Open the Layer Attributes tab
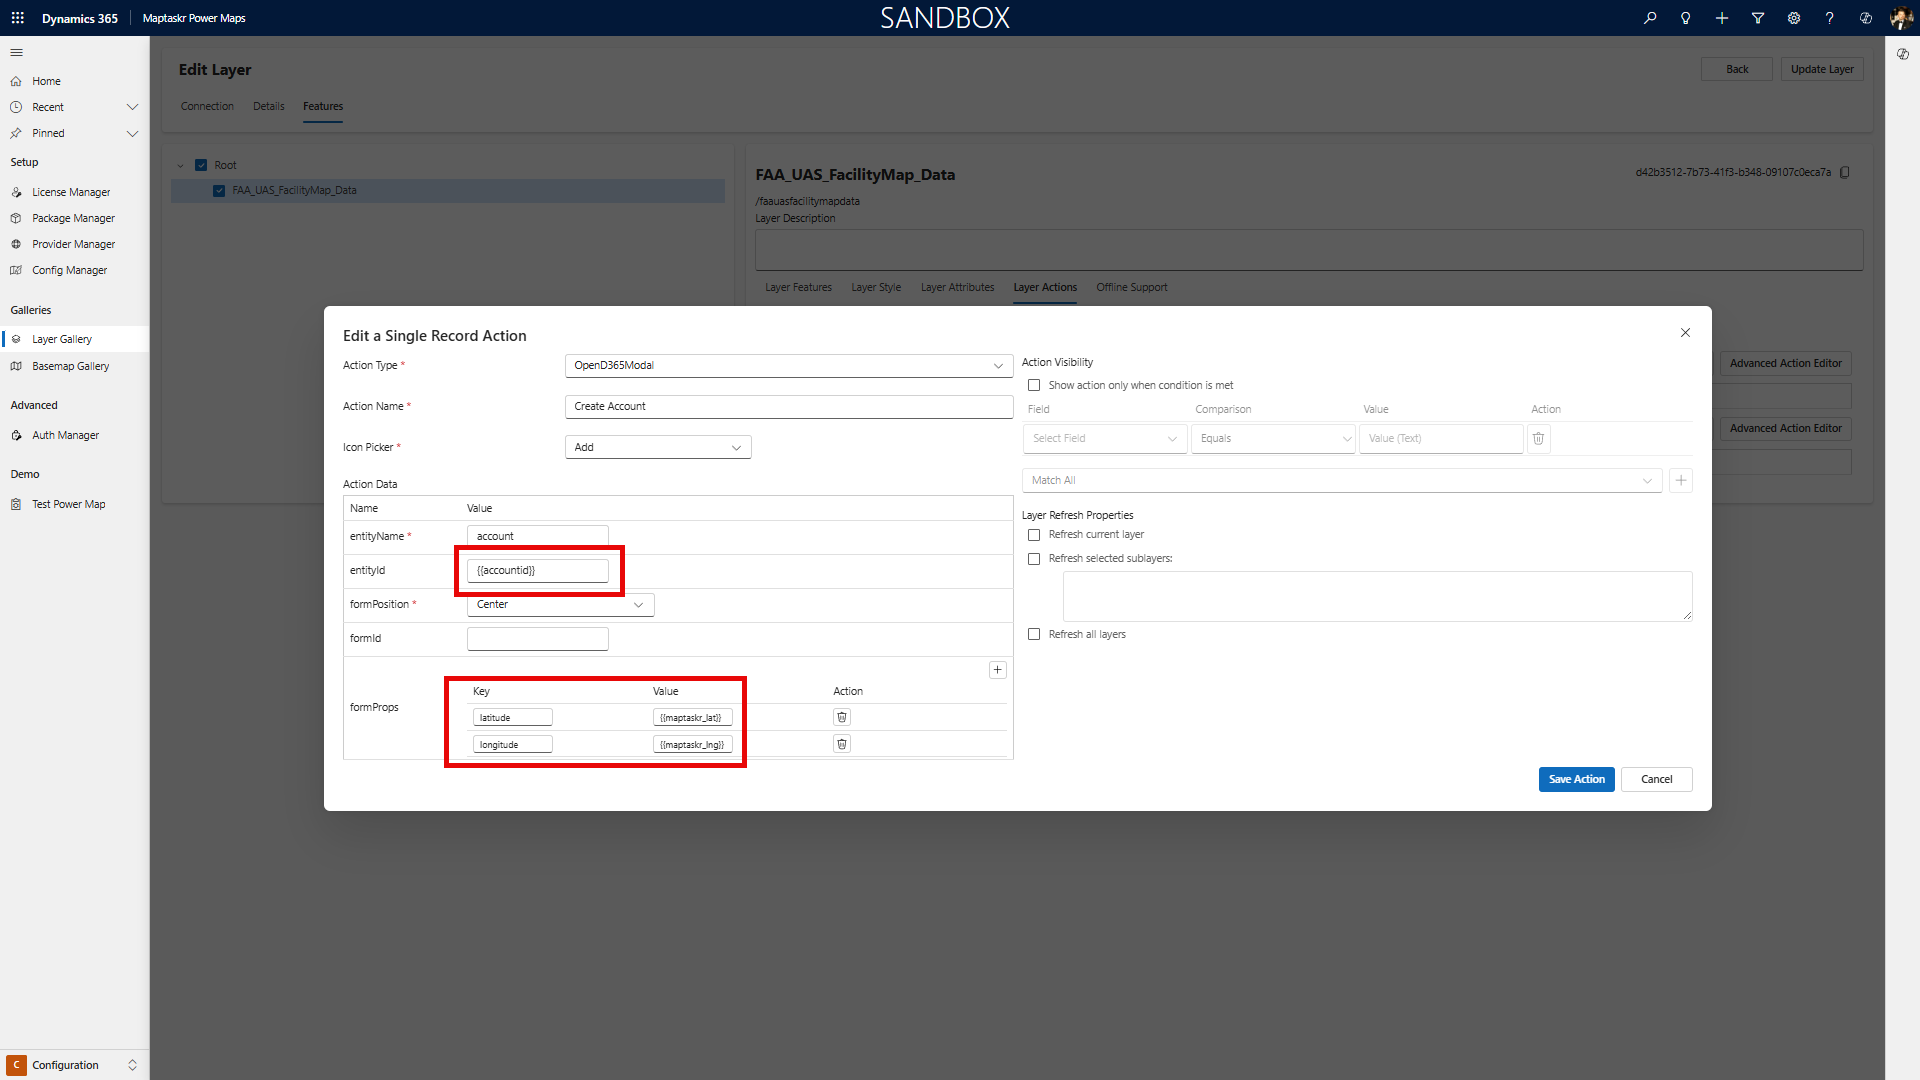Screen dimensions: 1920x1080 (x=956, y=287)
